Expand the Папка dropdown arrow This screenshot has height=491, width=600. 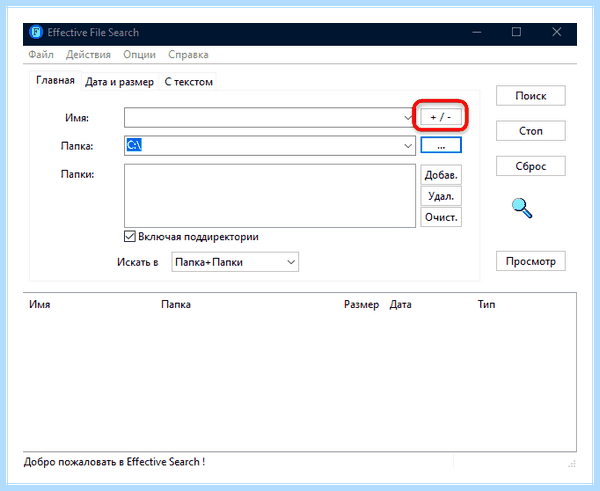tap(408, 146)
